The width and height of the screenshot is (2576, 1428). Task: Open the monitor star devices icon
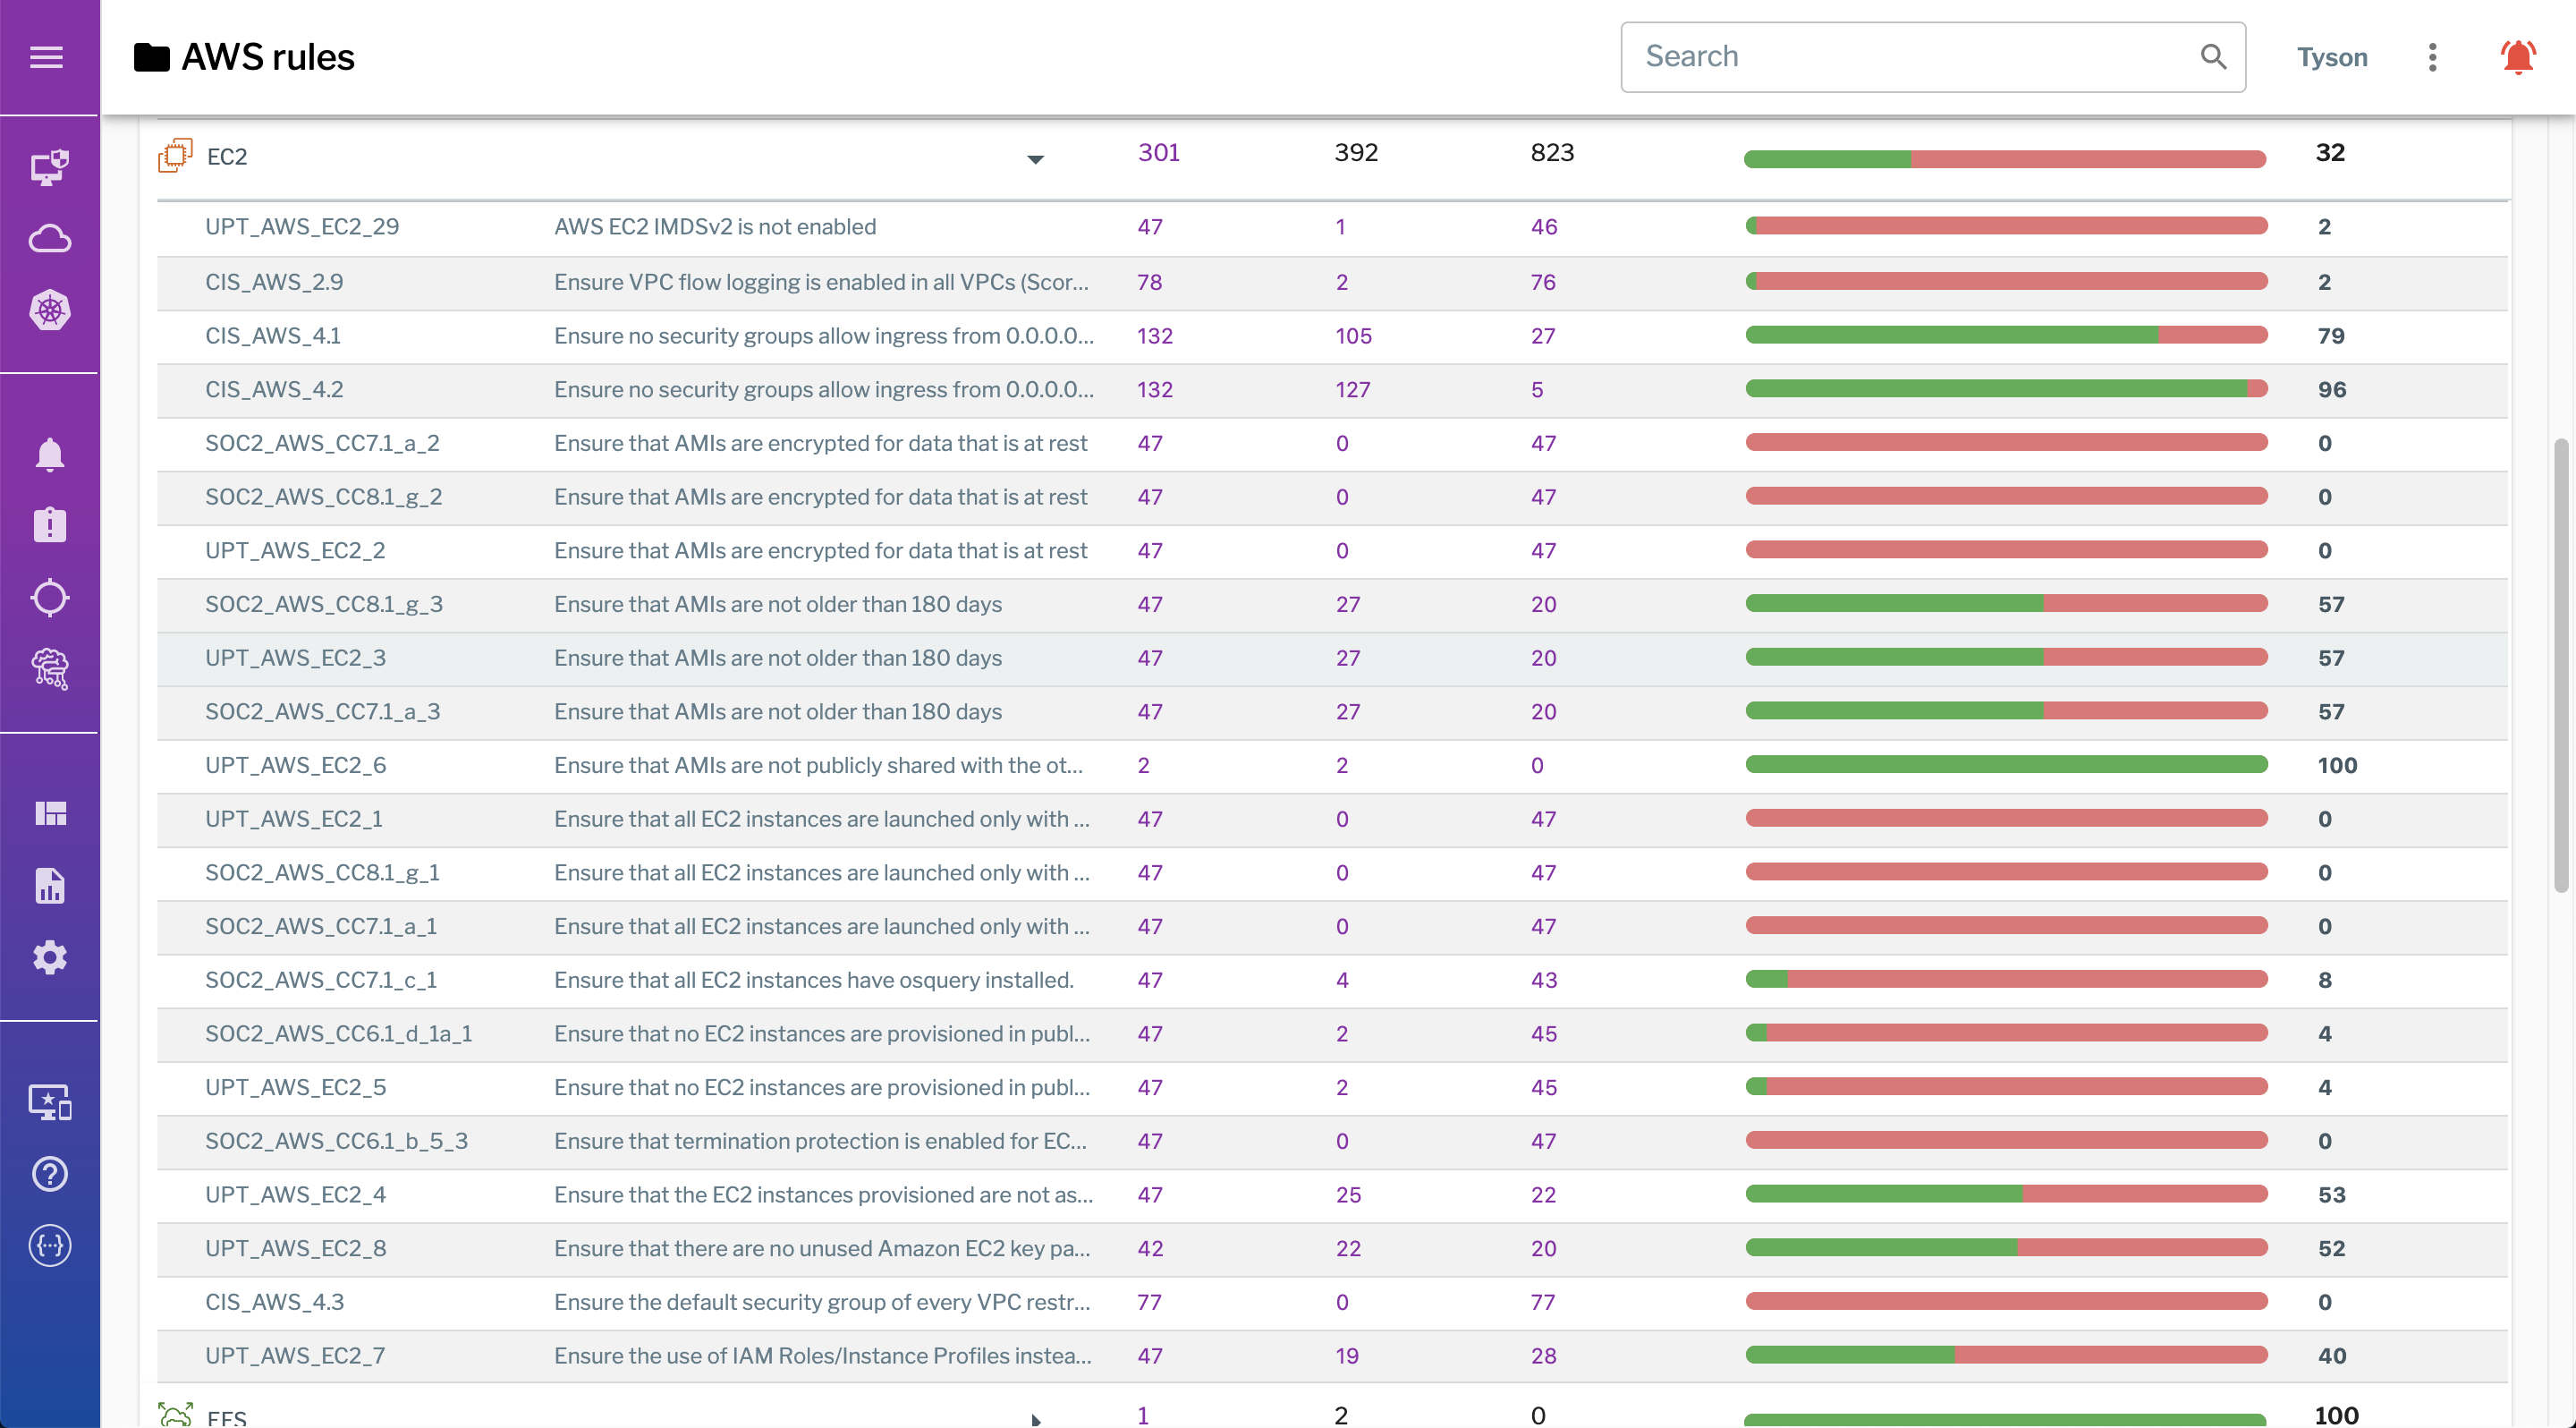(49, 1102)
